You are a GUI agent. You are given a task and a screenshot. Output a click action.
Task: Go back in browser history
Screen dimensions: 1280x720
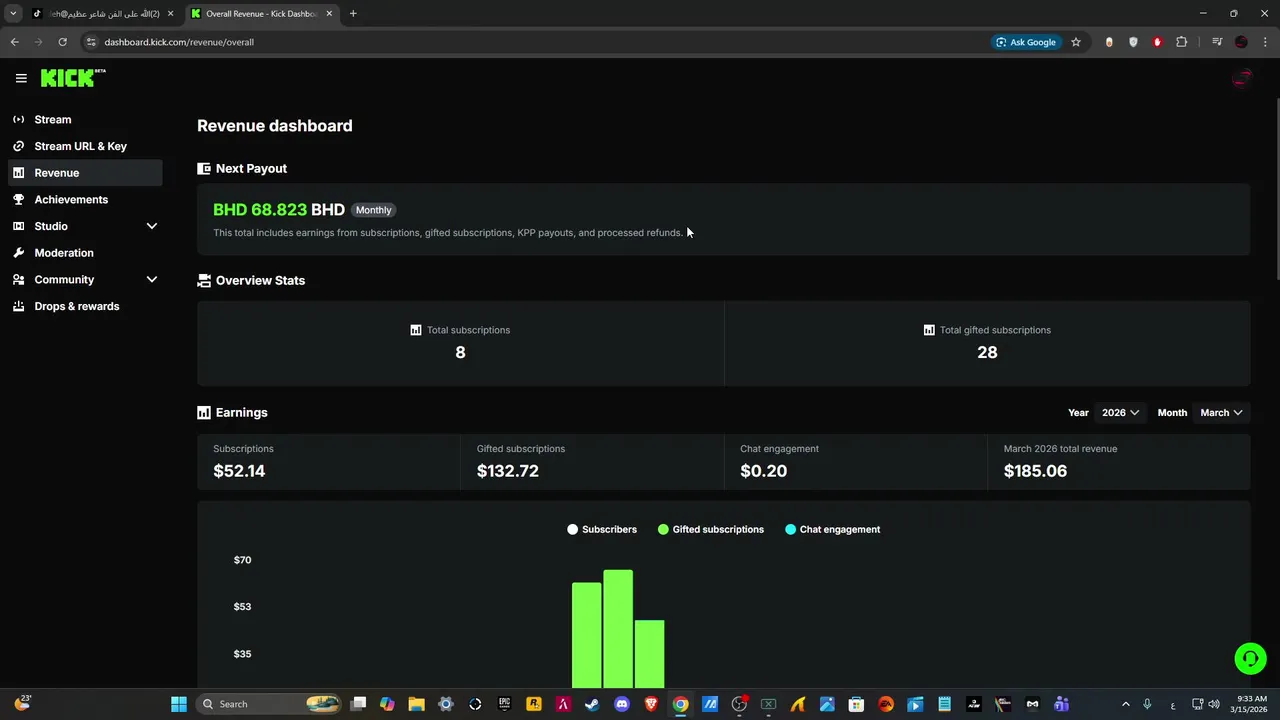coord(15,42)
